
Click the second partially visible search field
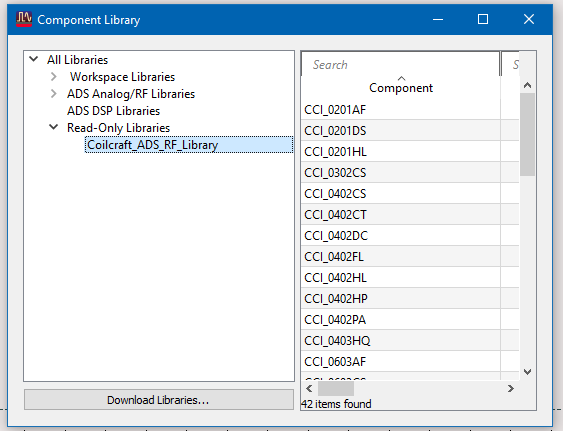pos(511,64)
